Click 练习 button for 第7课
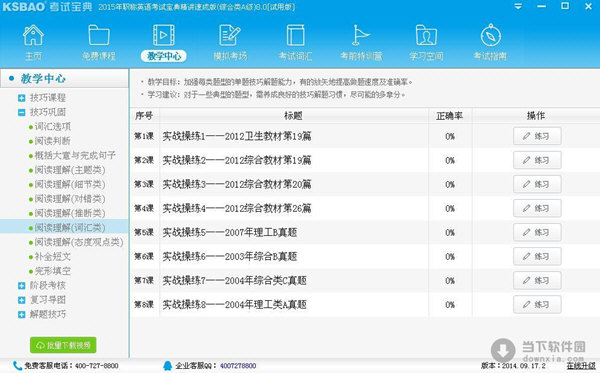600x373 pixels. pyautogui.click(x=537, y=280)
